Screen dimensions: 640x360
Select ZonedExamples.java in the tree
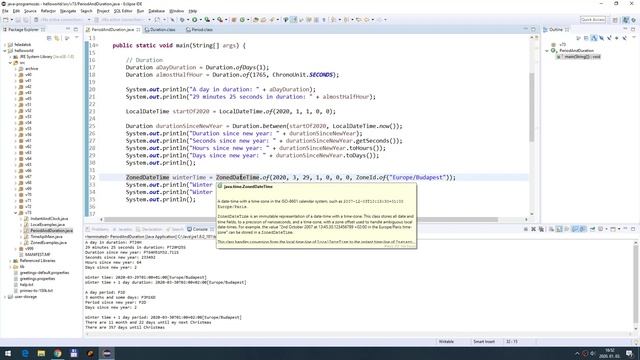(x=48, y=242)
